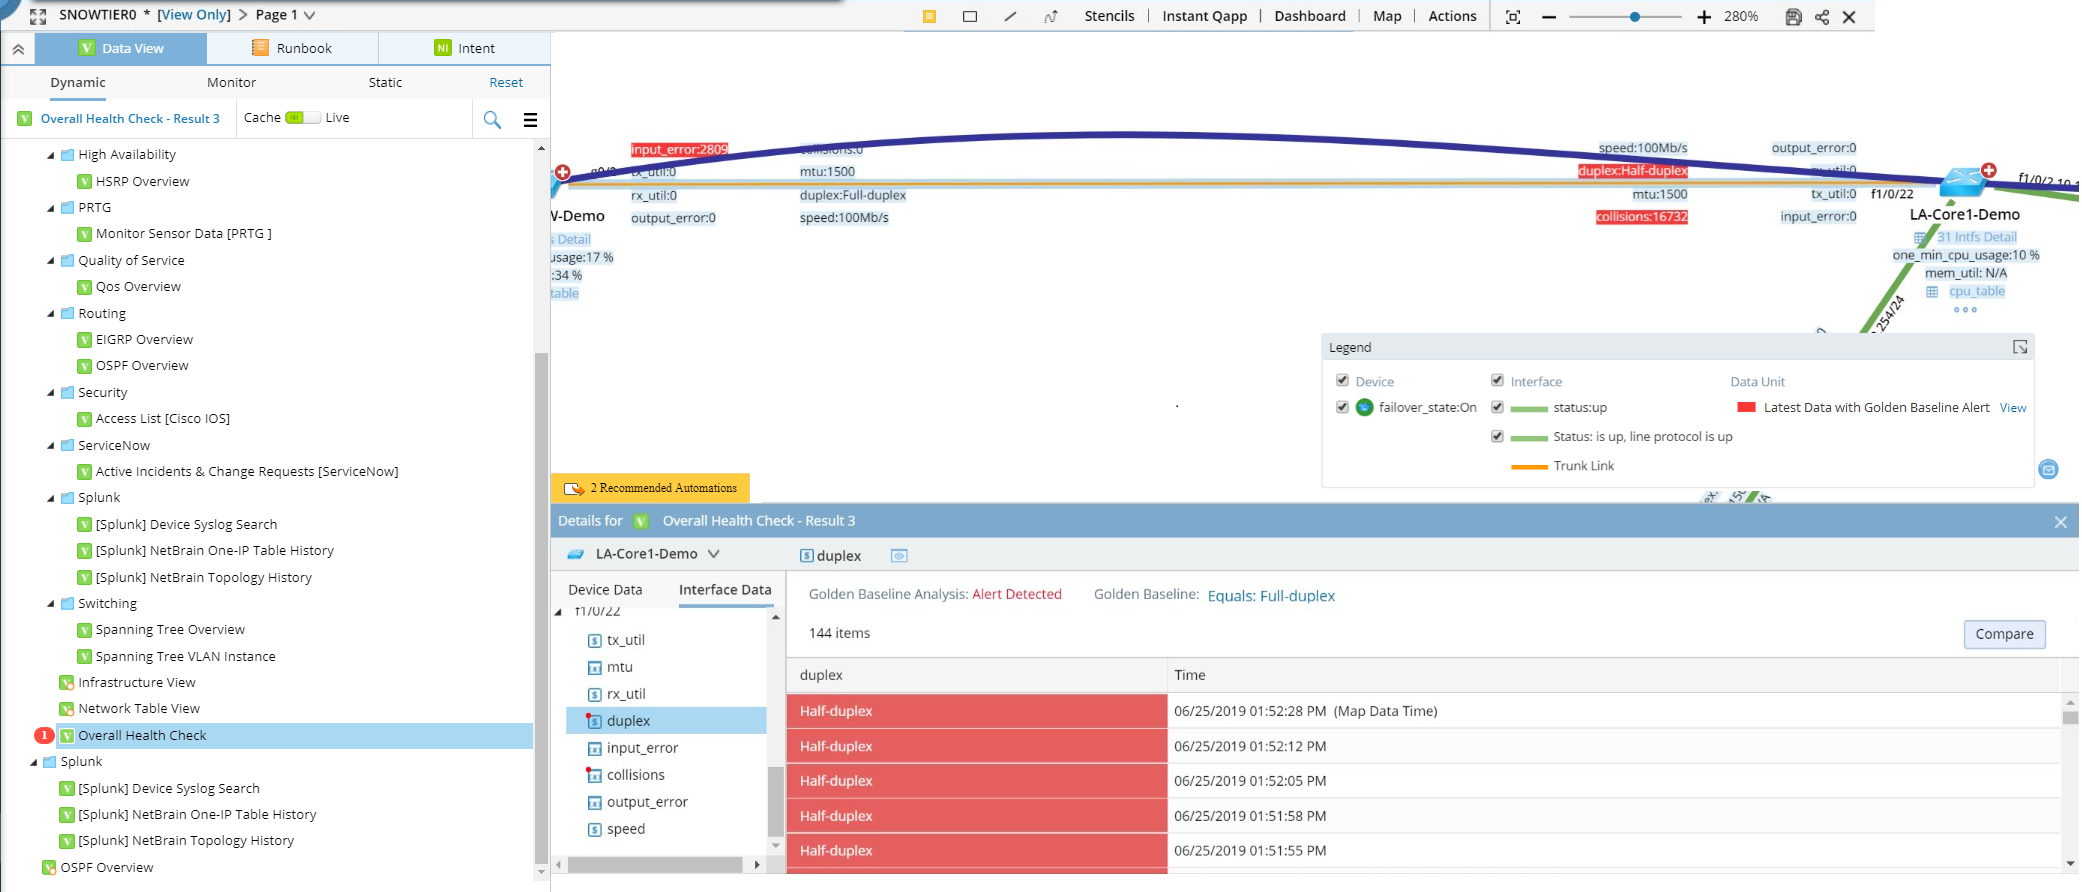
Task: Click the share map icon
Action: point(1822,17)
